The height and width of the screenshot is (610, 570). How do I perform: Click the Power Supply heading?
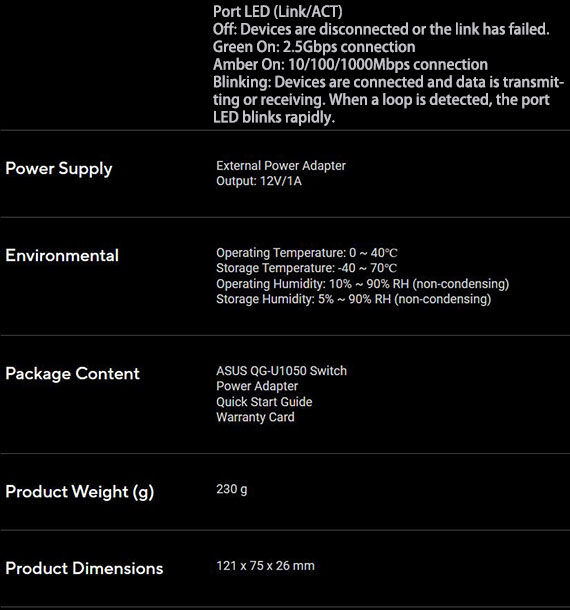click(x=59, y=169)
